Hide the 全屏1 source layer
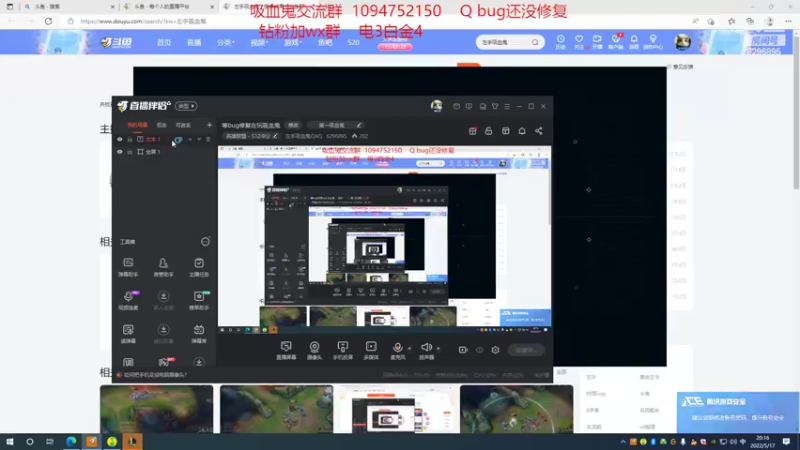The image size is (800, 450). click(x=120, y=152)
